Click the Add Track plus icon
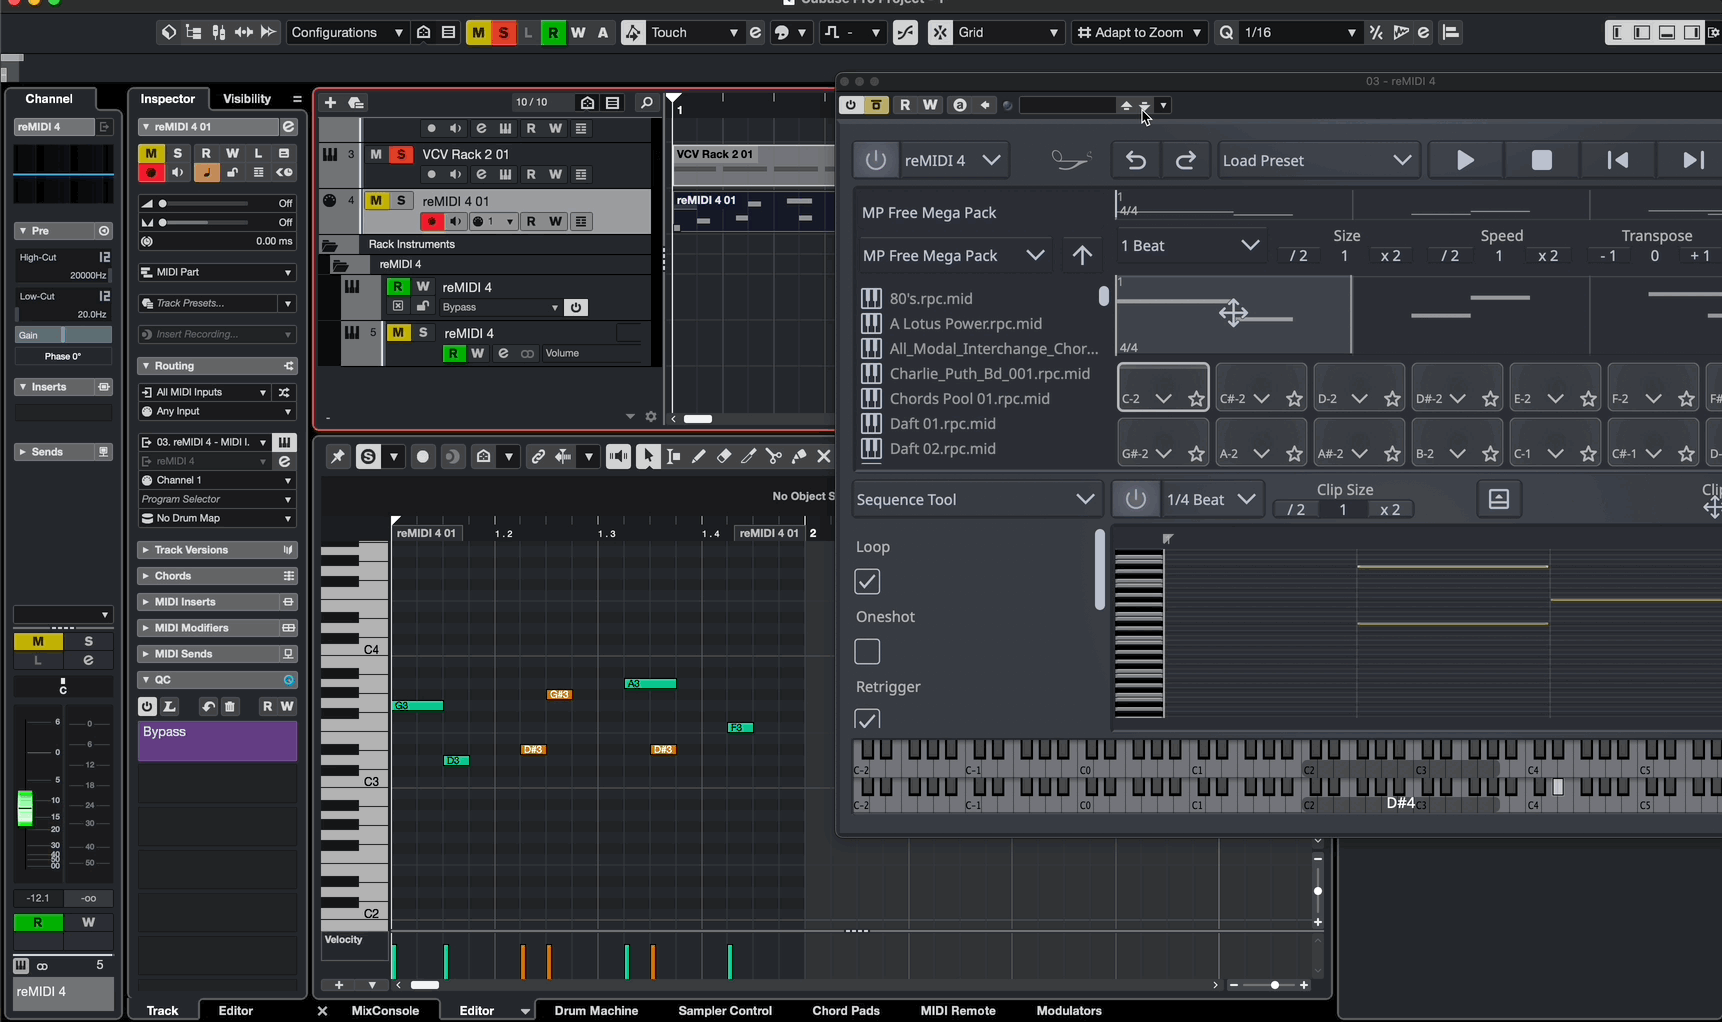The image size is (1722, 1022). click(330, 102)
